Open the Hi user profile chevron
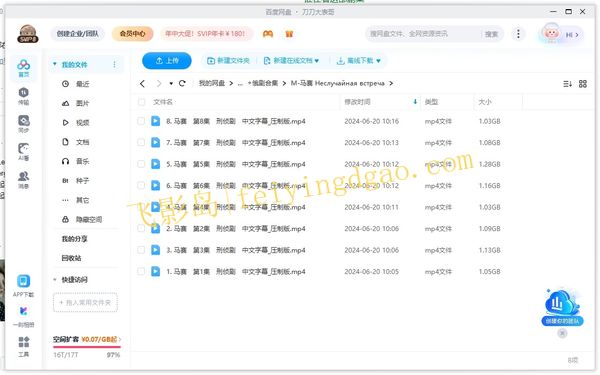 [577, 34]
